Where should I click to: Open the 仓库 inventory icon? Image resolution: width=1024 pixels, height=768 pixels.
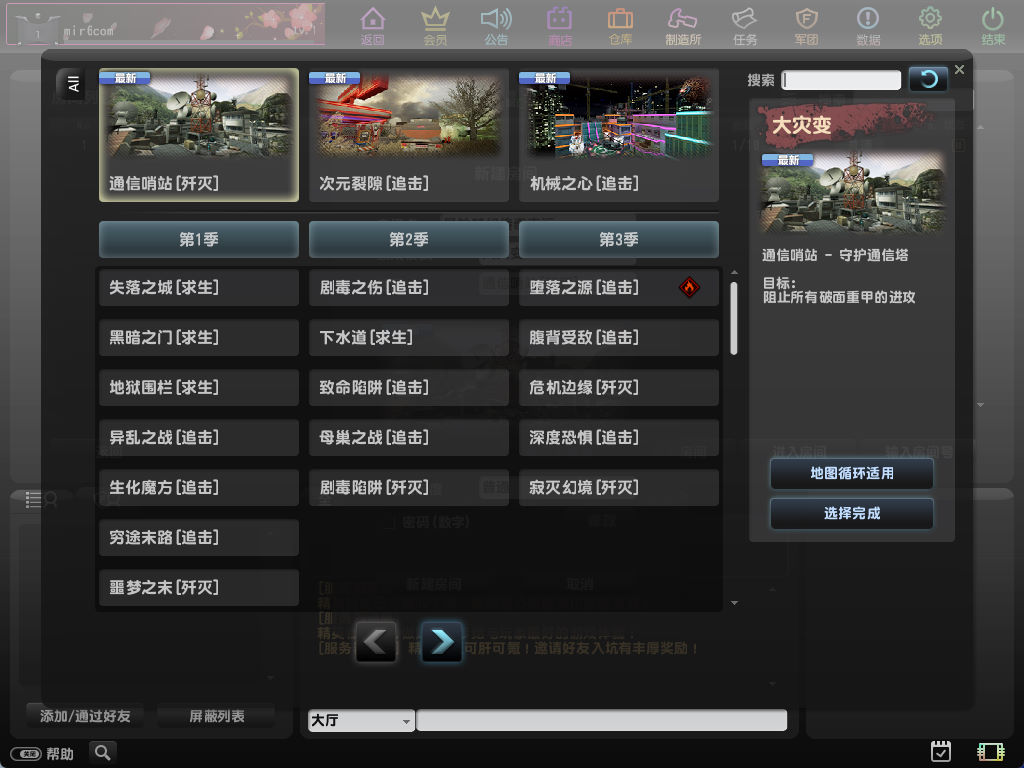[x=620, y=25]
